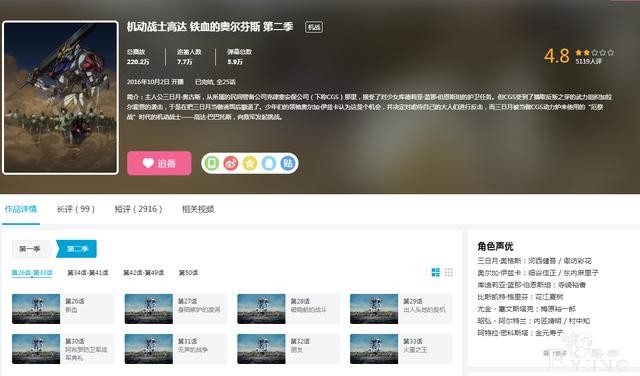Image resolution: width=640 pixels, height=376 pixels.
Task: Open the 长评 (99) tab
Action: click(76, 209)
